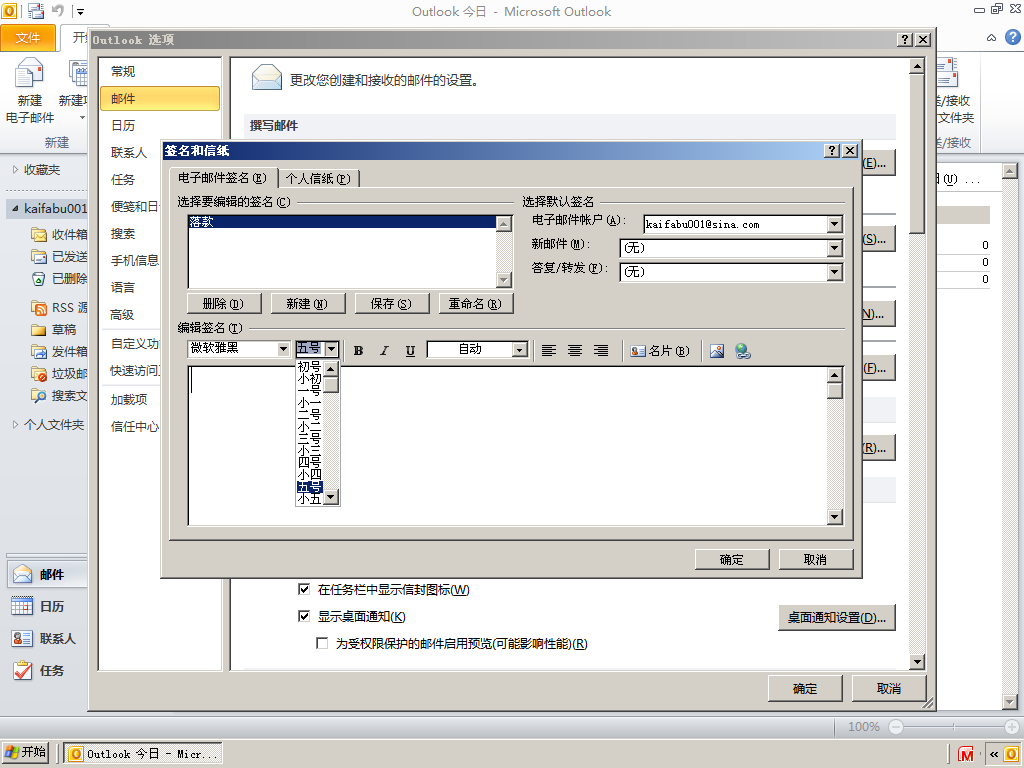
Task: Choose 四号 in font size list
Action: pos(310,462)
